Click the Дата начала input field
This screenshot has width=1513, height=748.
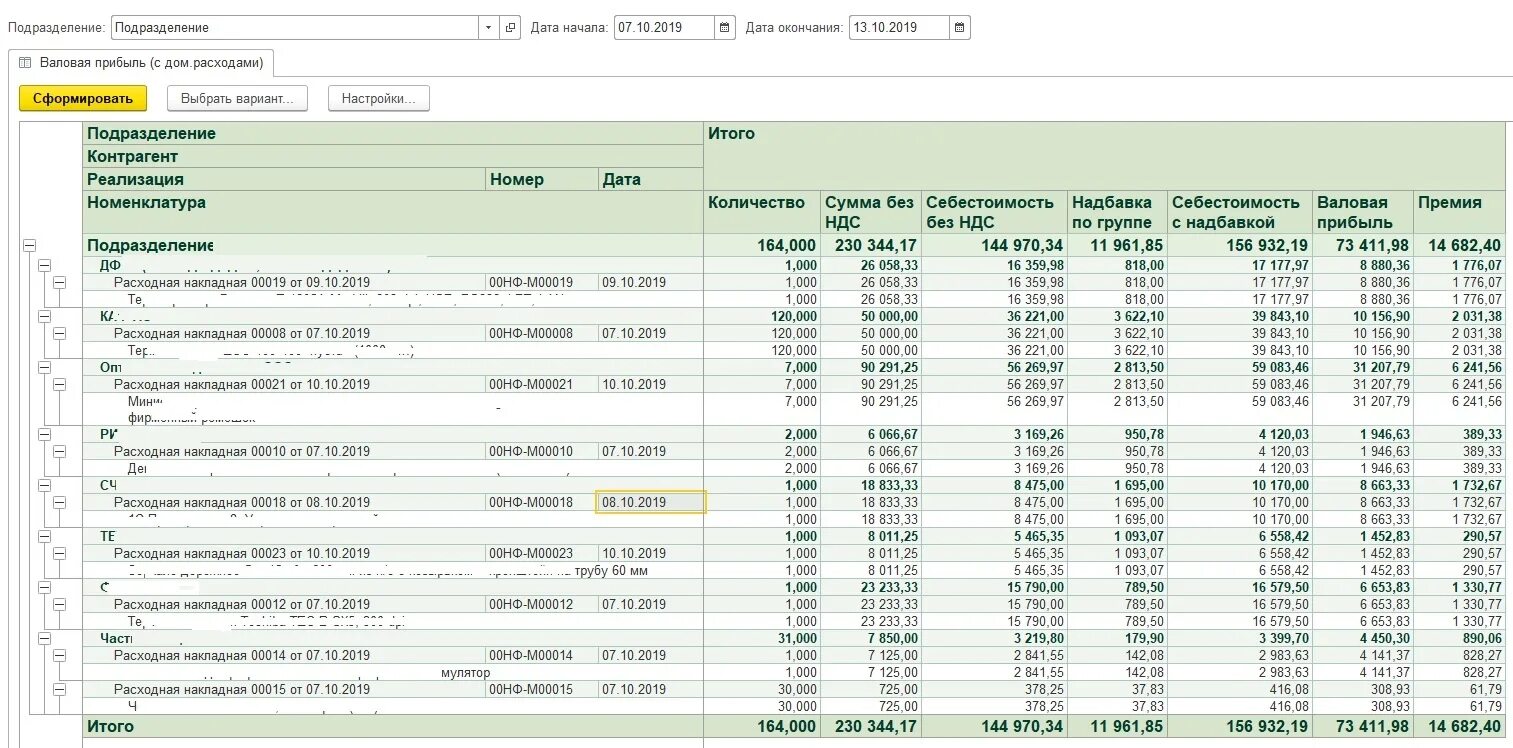664,28
